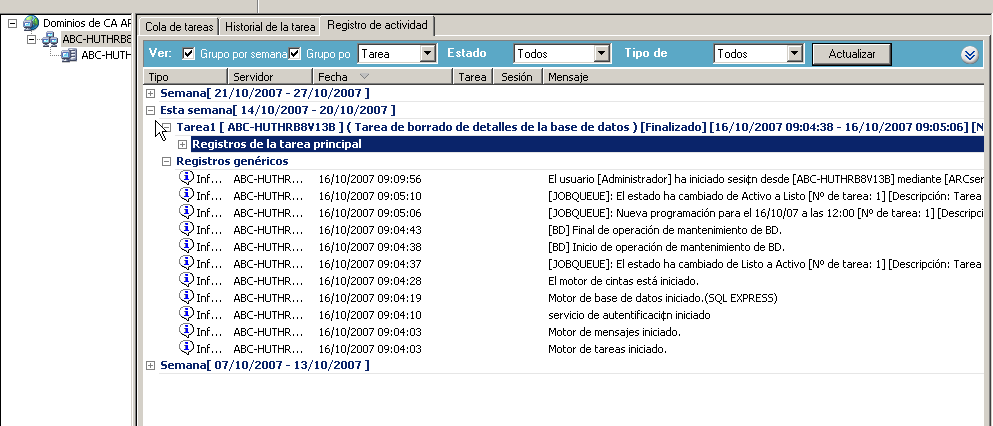993x426 pixels.
Task: Select the 'Motor de tareas iniciado.' message
Action: click(x=607, y=349)
